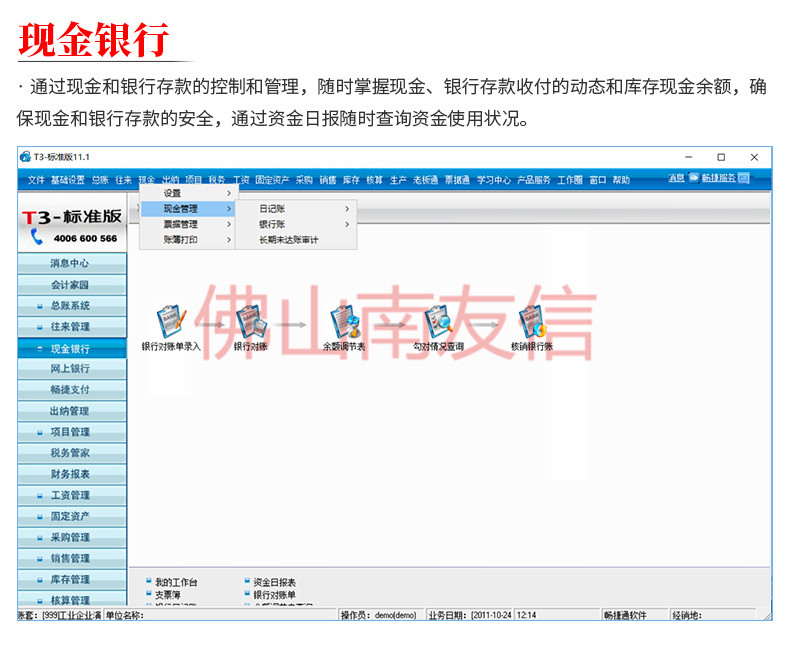Expand 采购管理 in the sidebar

40,538
